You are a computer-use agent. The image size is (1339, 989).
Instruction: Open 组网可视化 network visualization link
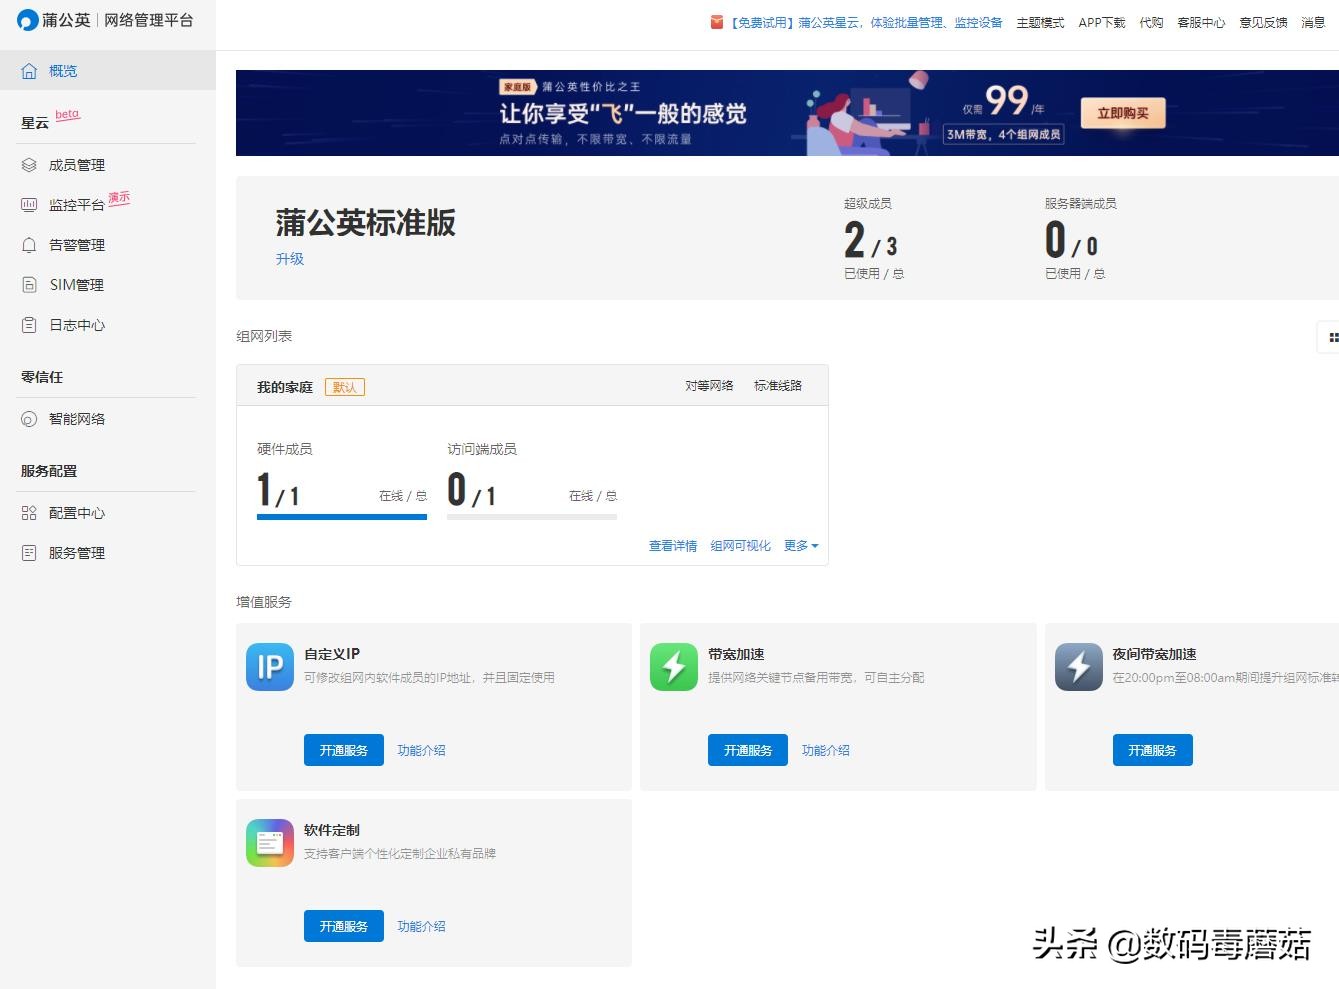point(740,545)
